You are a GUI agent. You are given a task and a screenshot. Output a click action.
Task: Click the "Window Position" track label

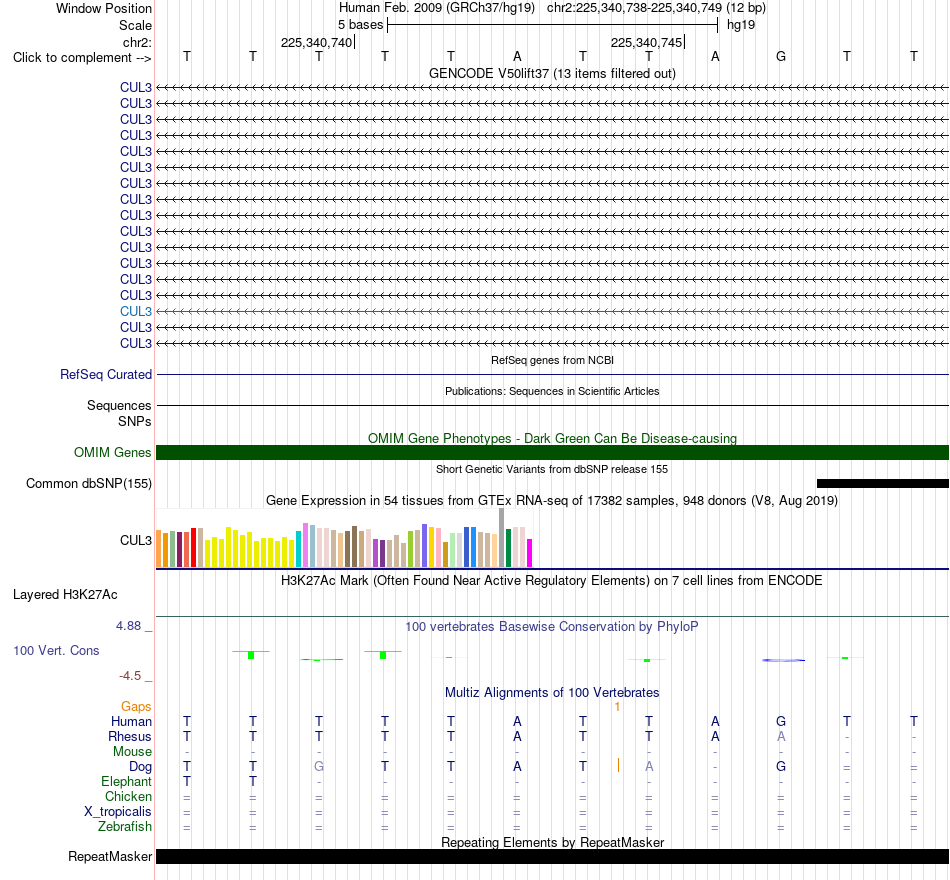(x=104, y=8)
